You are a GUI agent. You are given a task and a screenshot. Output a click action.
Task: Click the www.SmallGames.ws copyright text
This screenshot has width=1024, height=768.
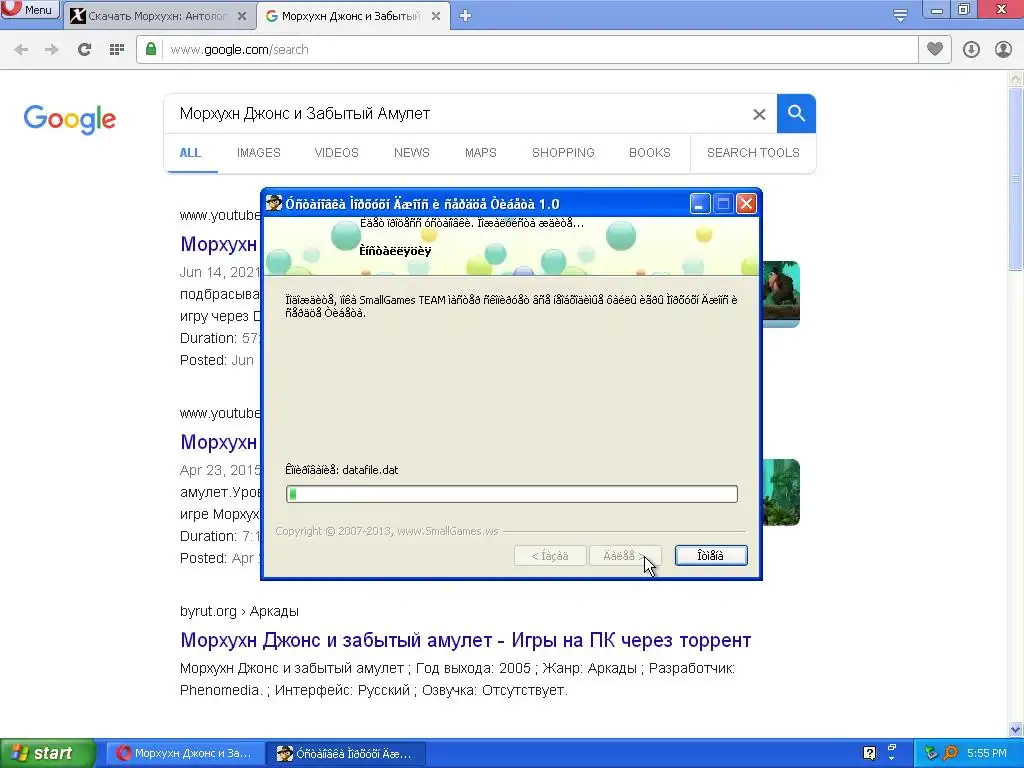click(387, 532)
